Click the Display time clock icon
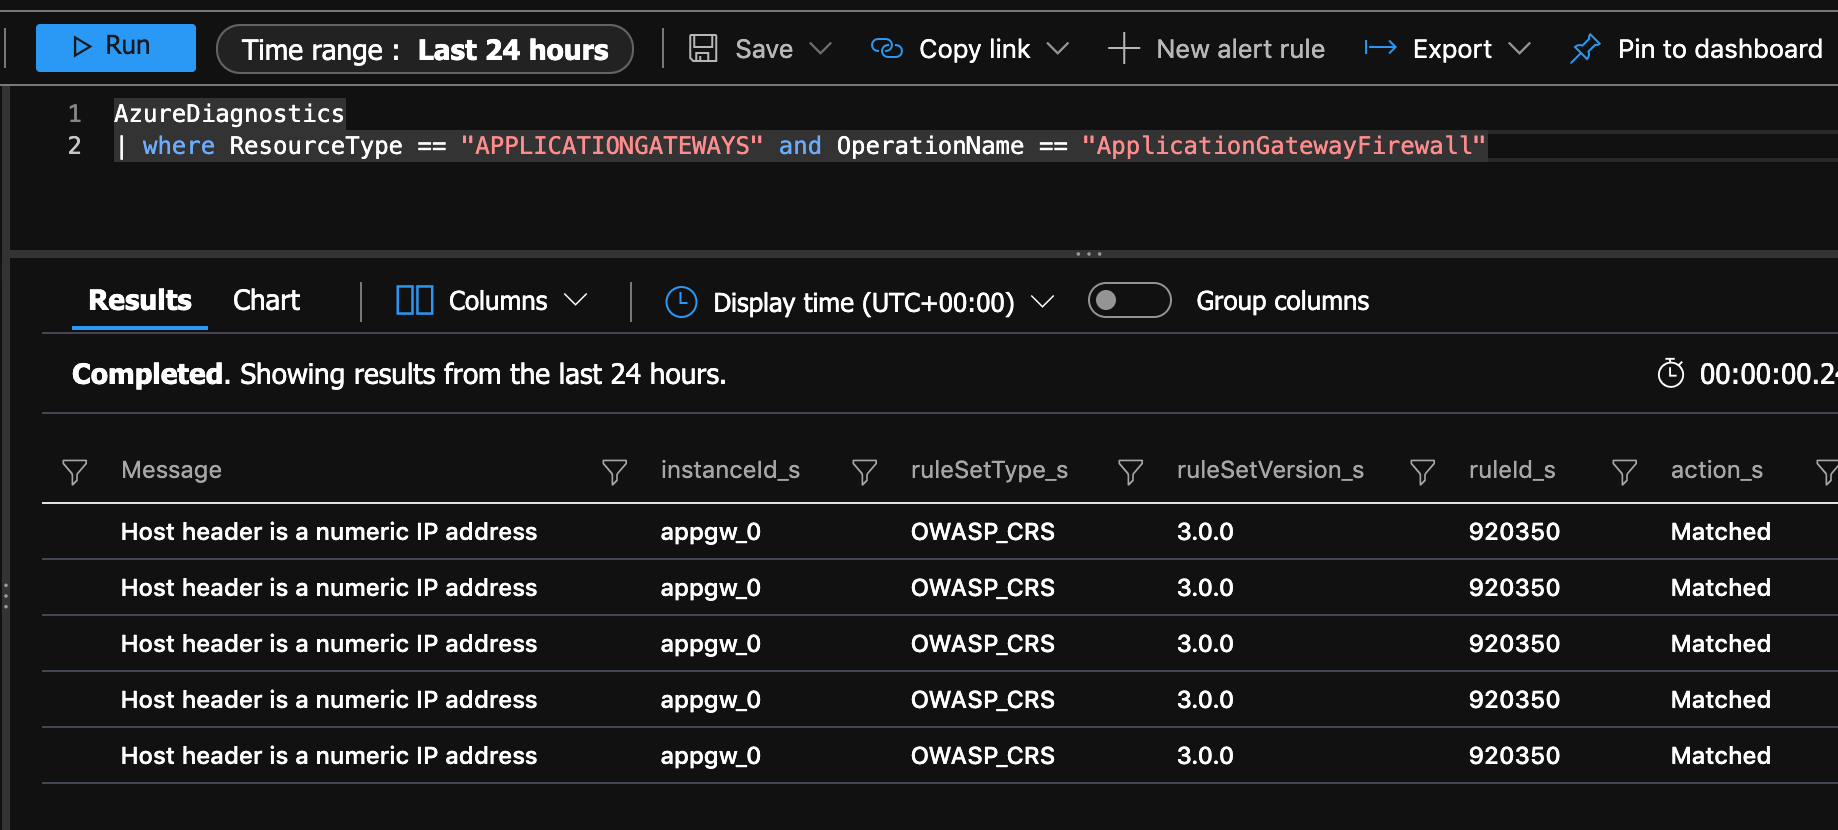Image resolution: width=1838 pixels, height=830 pixels. coord(681,301)
